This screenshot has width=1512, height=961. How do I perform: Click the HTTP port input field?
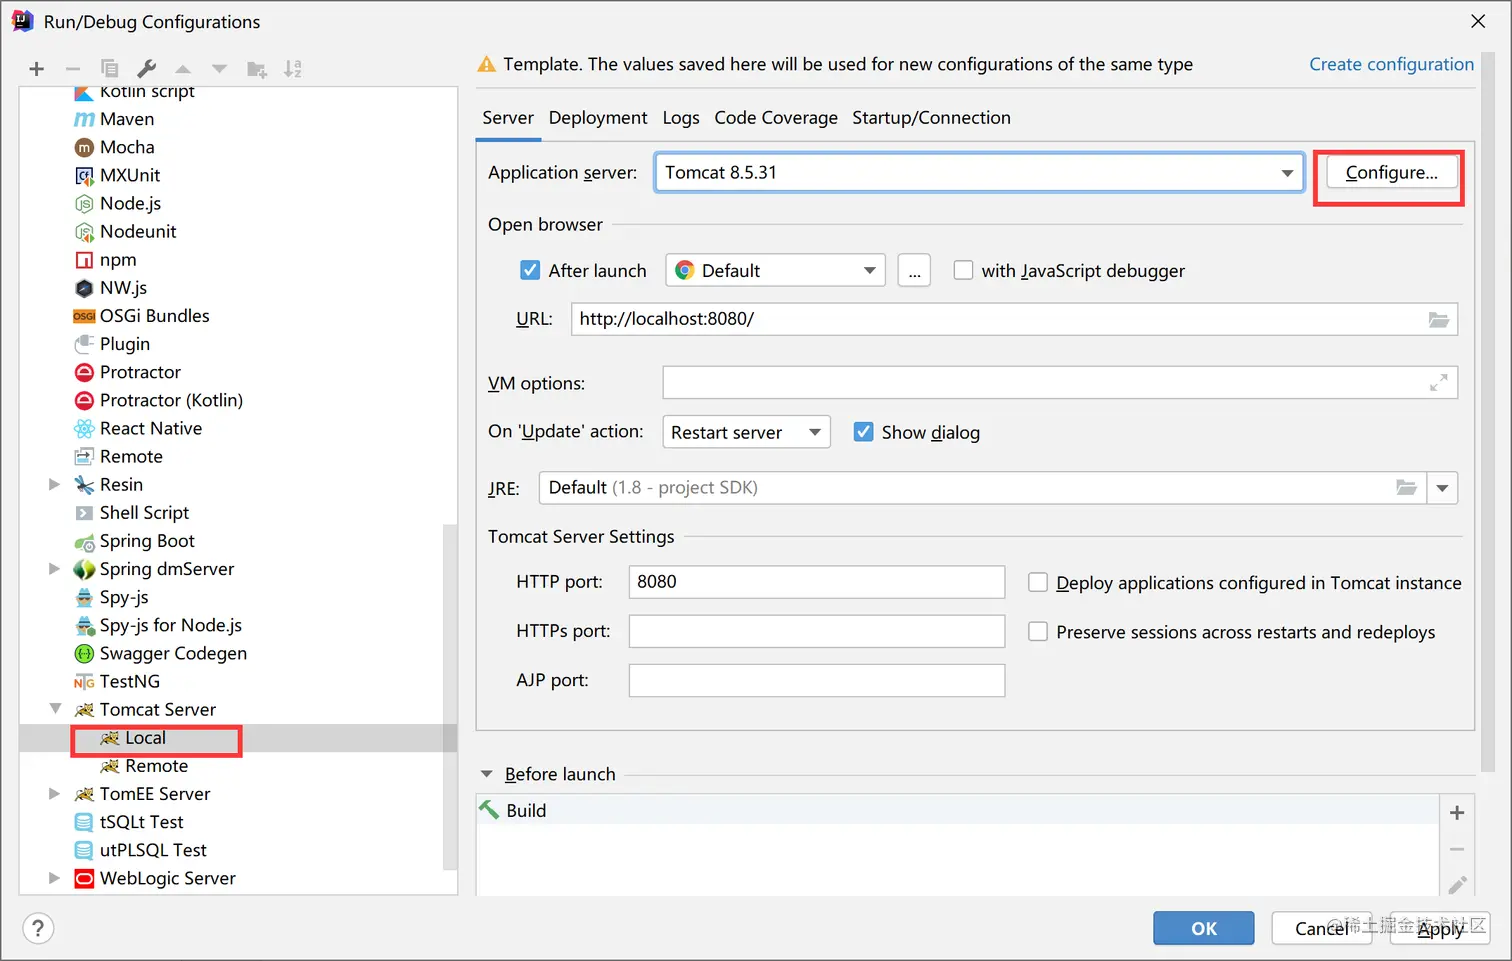(816, 582)
